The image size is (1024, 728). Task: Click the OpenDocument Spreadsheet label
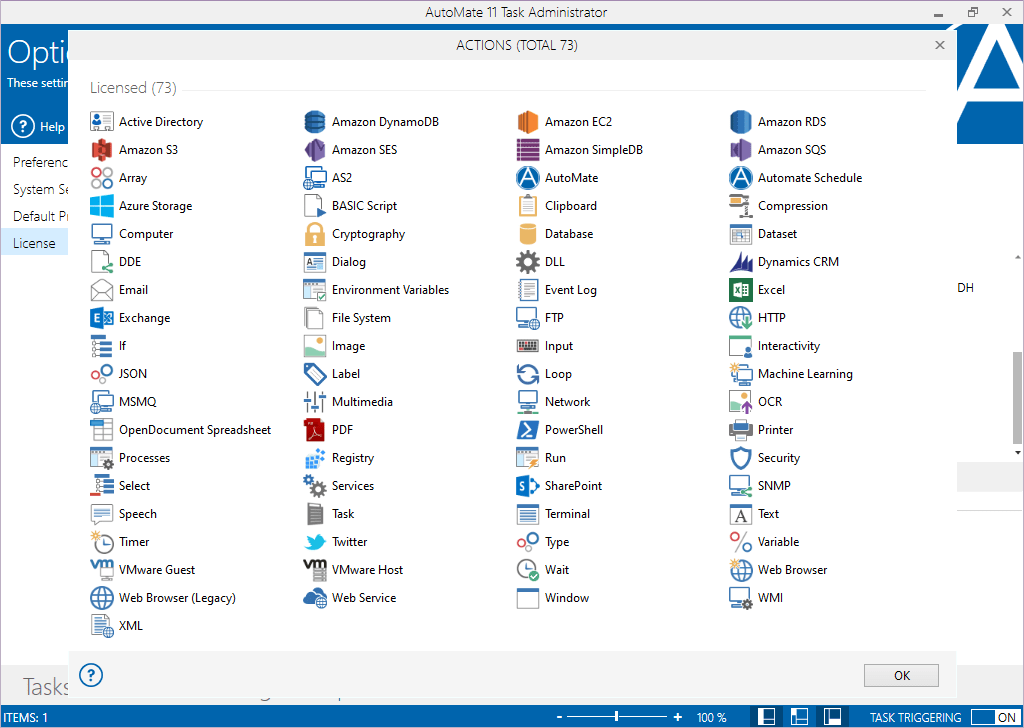point(195,430)
